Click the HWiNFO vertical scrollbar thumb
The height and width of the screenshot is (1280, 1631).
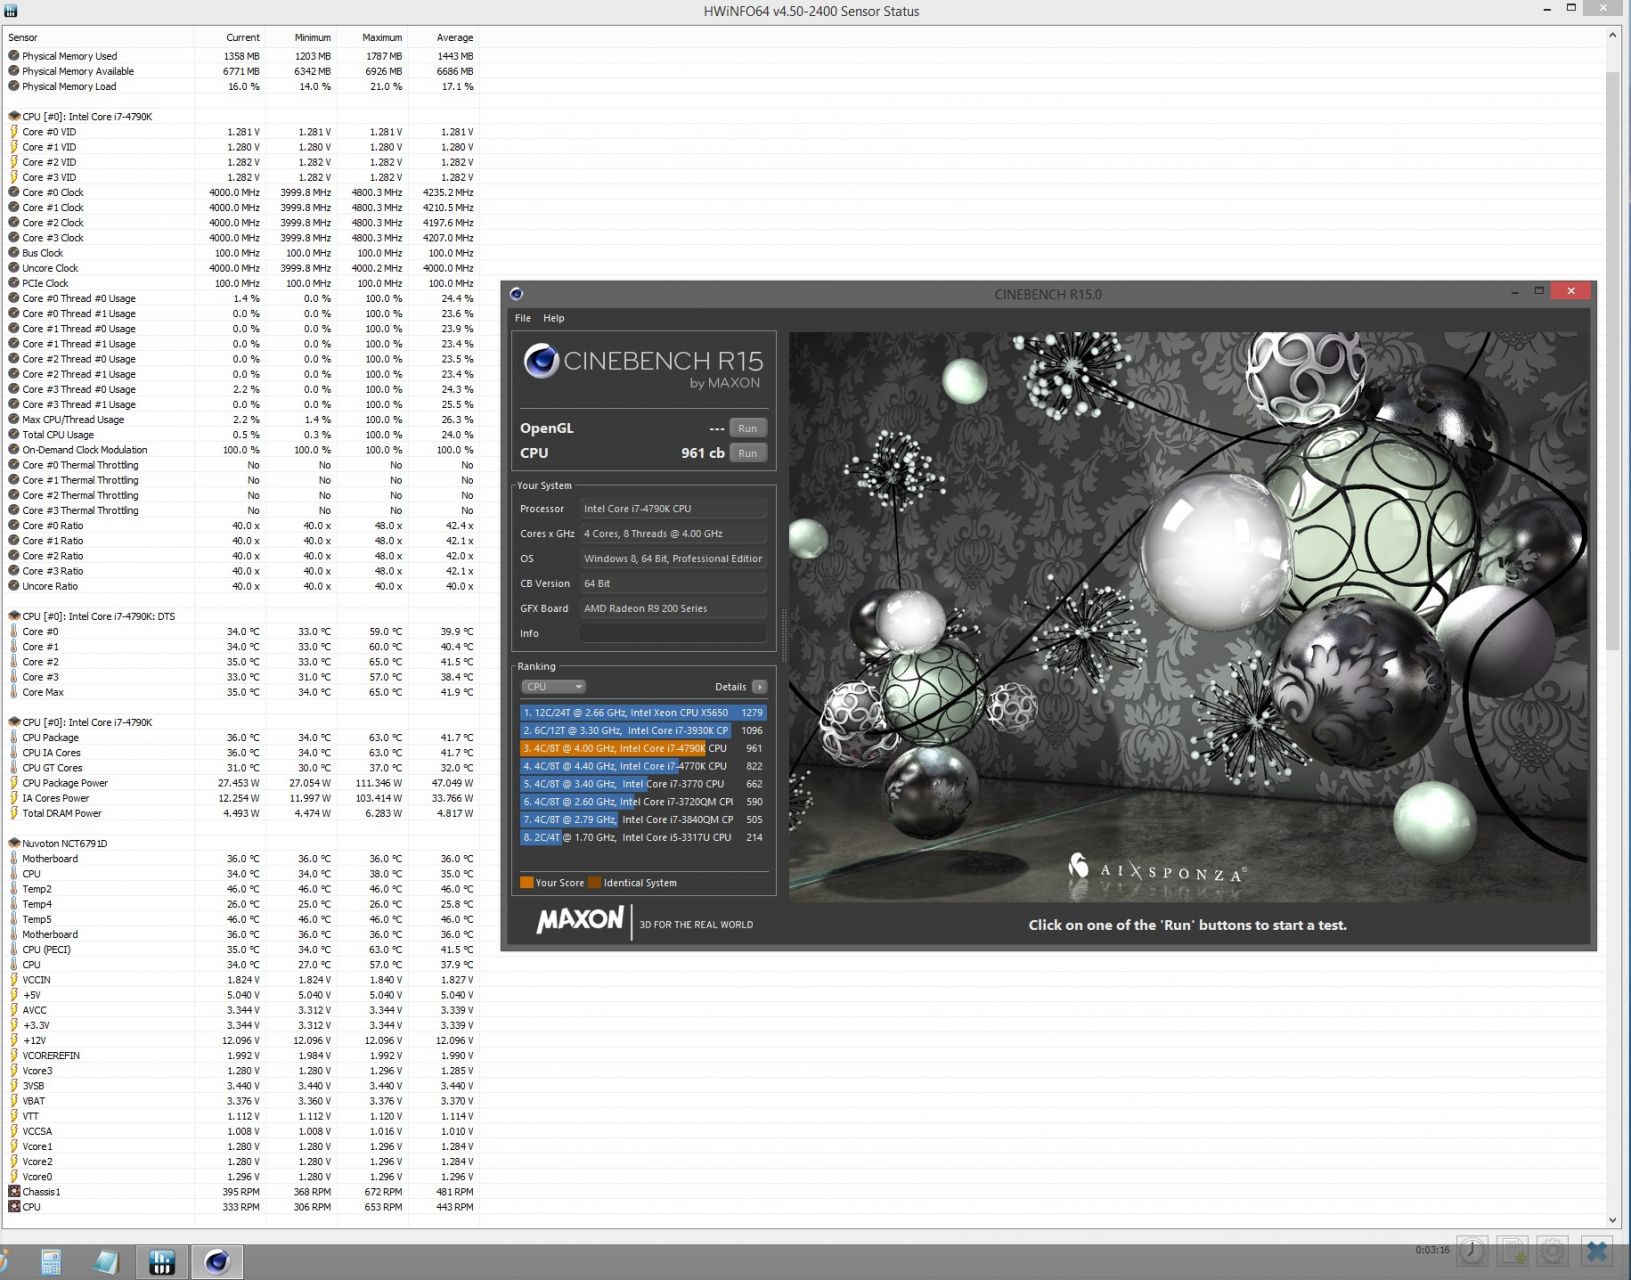(1612, 361)
